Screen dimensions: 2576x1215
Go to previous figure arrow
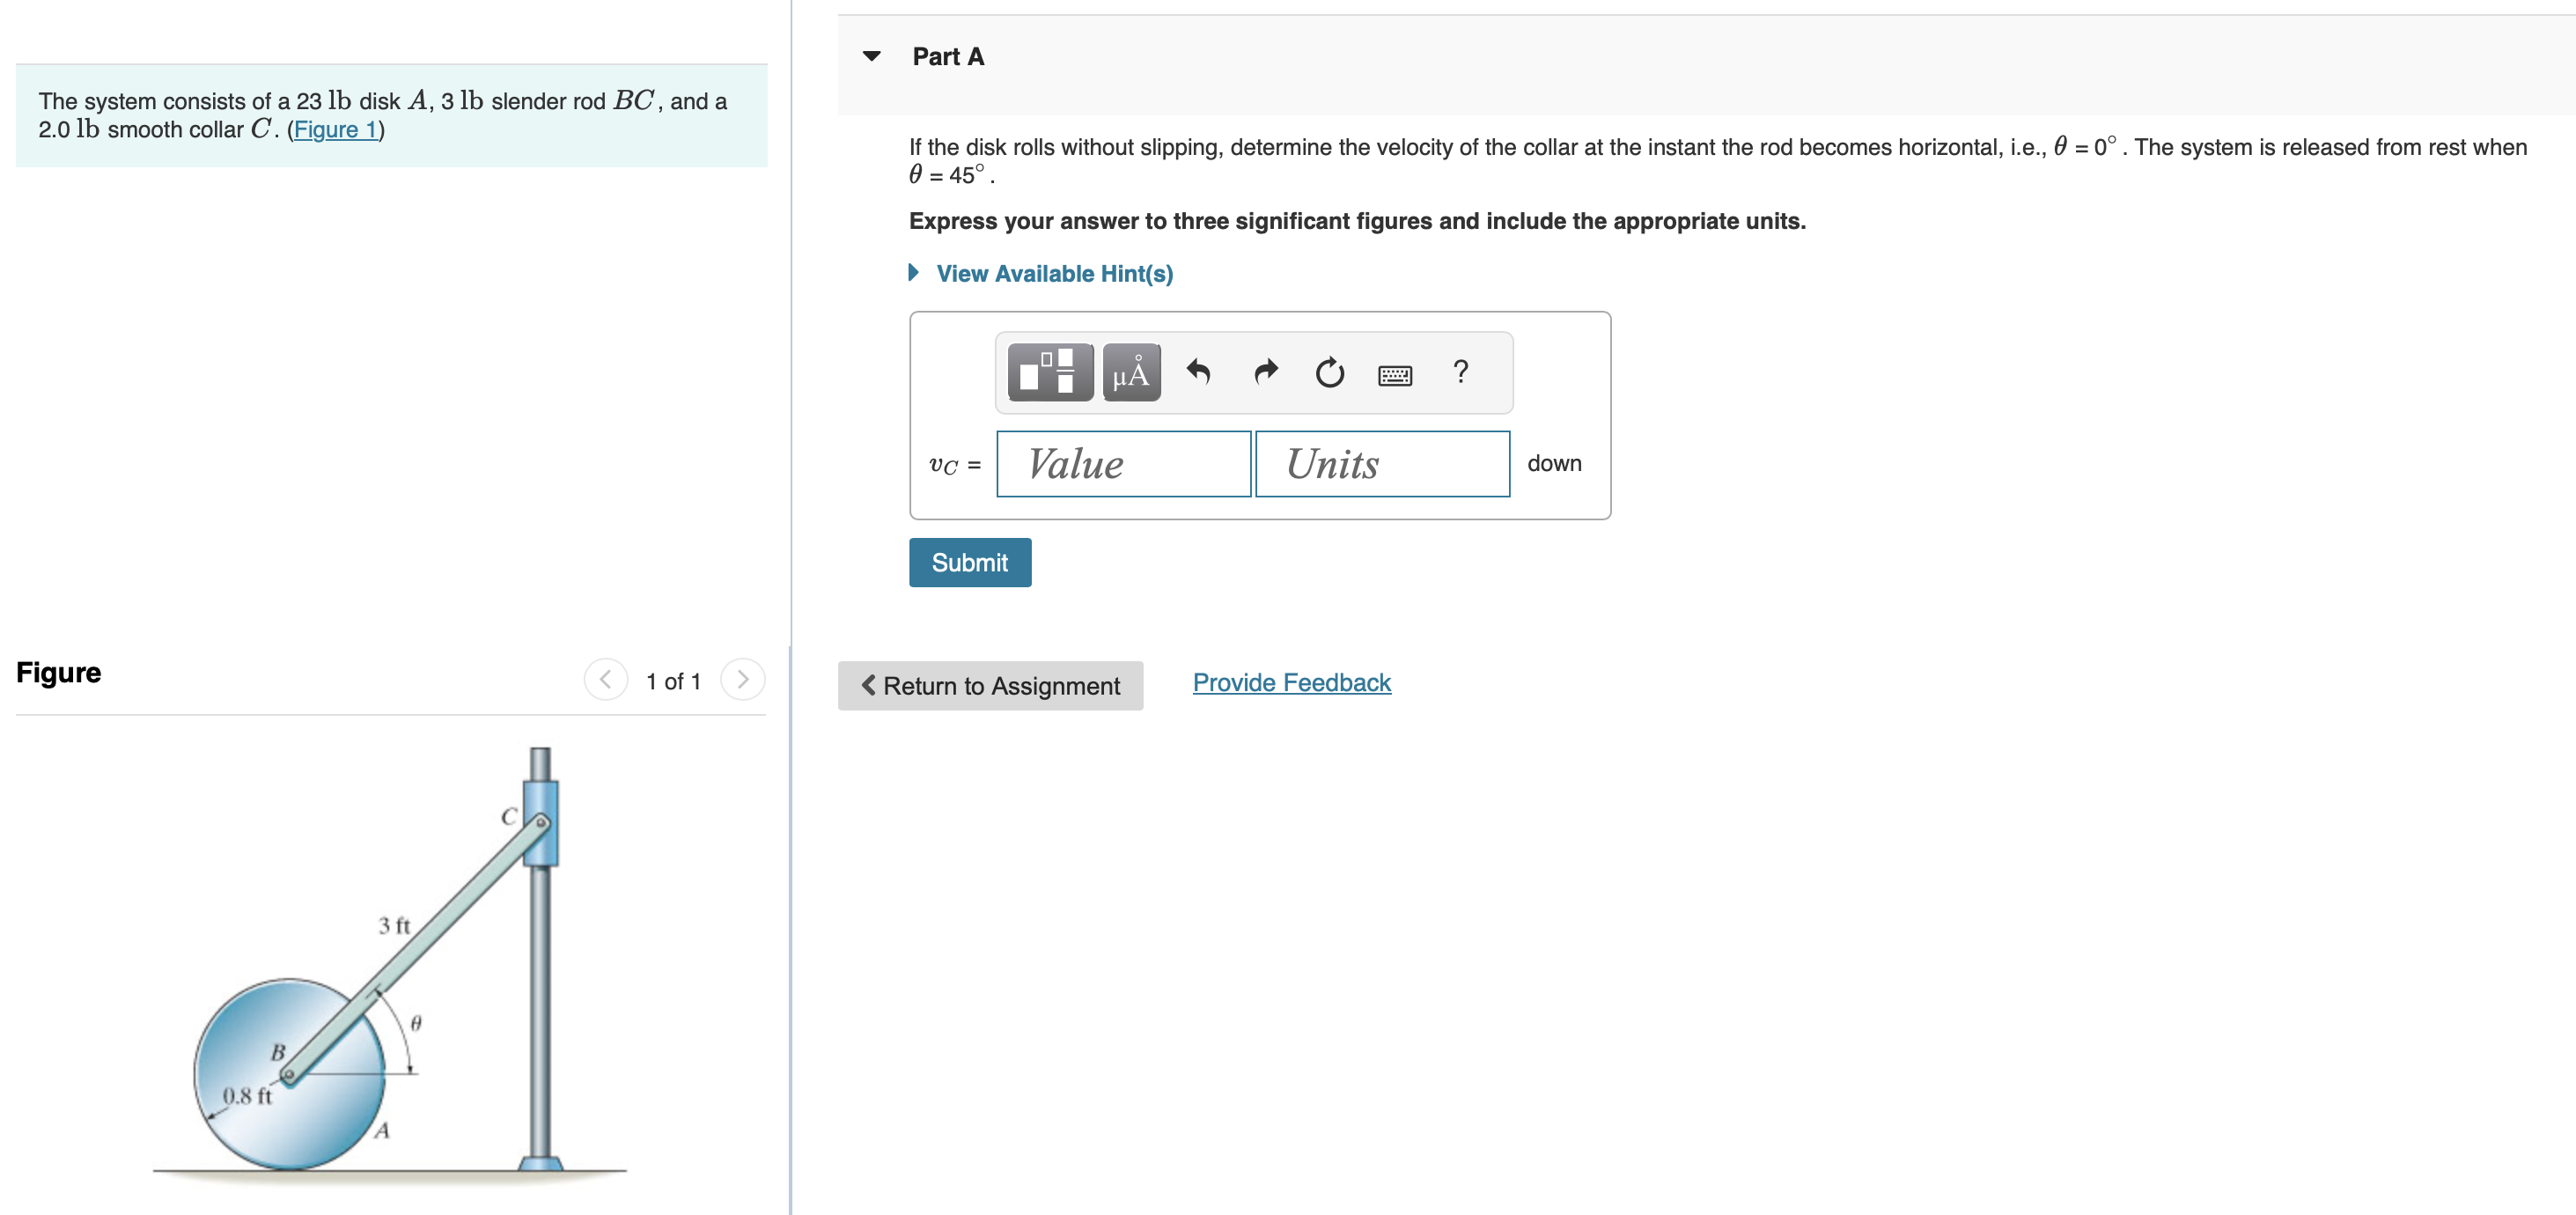(605, 680)
